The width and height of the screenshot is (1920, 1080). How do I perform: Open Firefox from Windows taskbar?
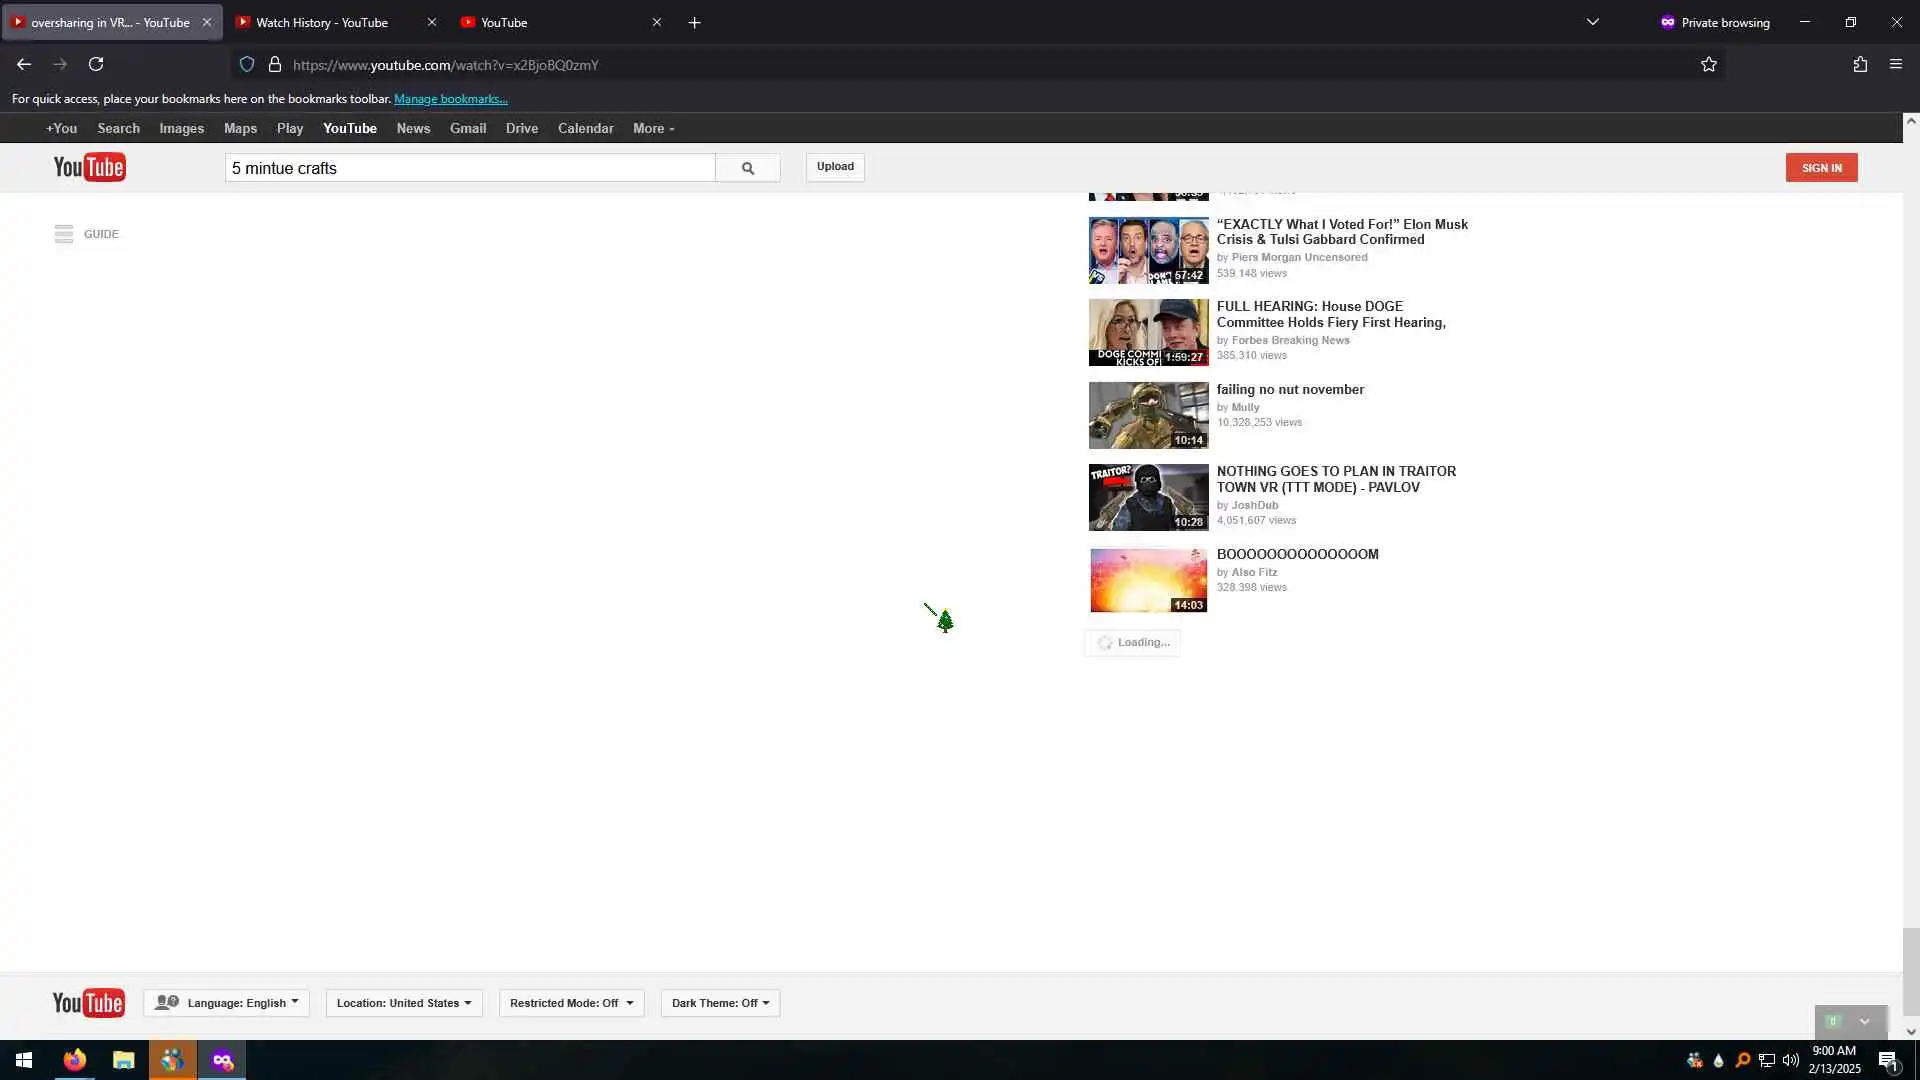pos(75,1060)
